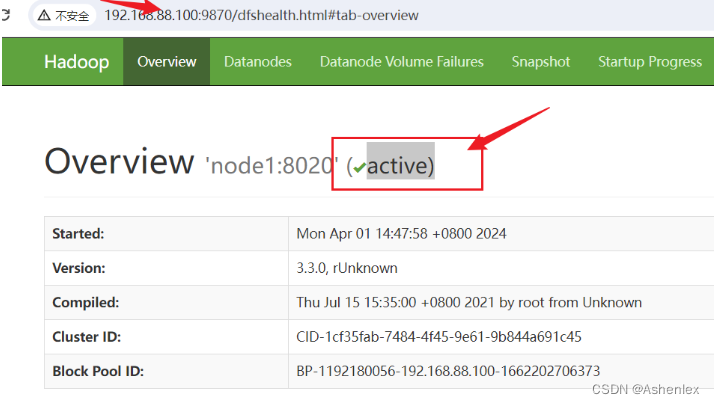Click the green active checkmark icon
This screenshot has width=715, height=404.
click(x=360, y=167)
